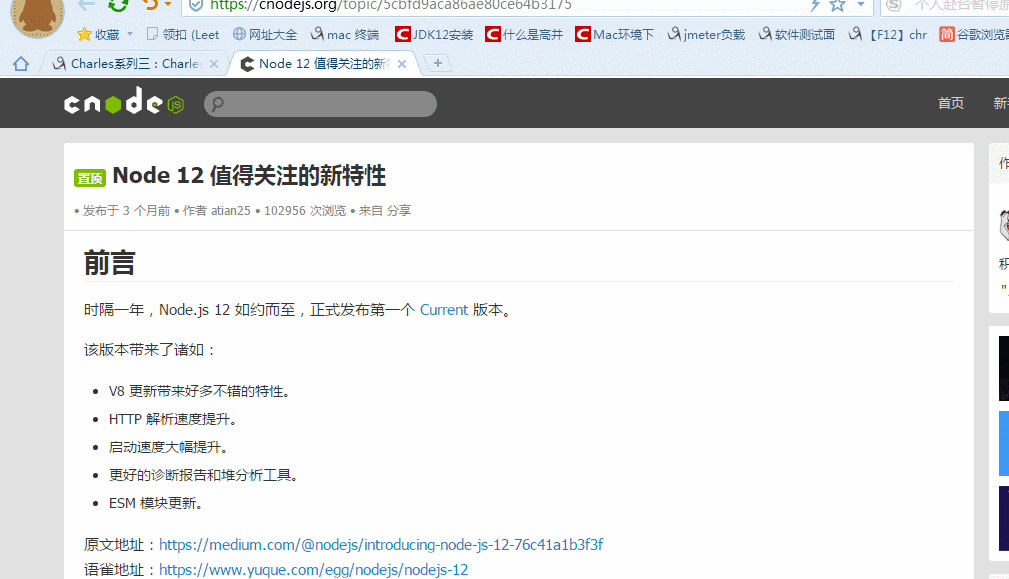
Task: Click the cnodejs.org address bar URL
Action: tap(391, 5)
